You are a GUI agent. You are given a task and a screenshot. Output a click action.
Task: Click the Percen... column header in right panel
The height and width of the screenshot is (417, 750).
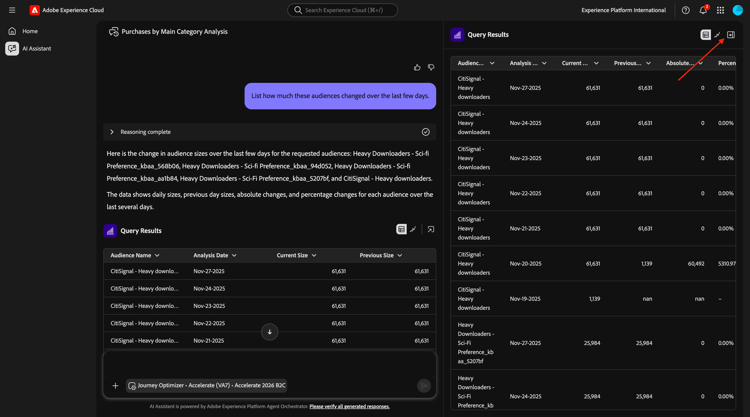click(727, 63)
